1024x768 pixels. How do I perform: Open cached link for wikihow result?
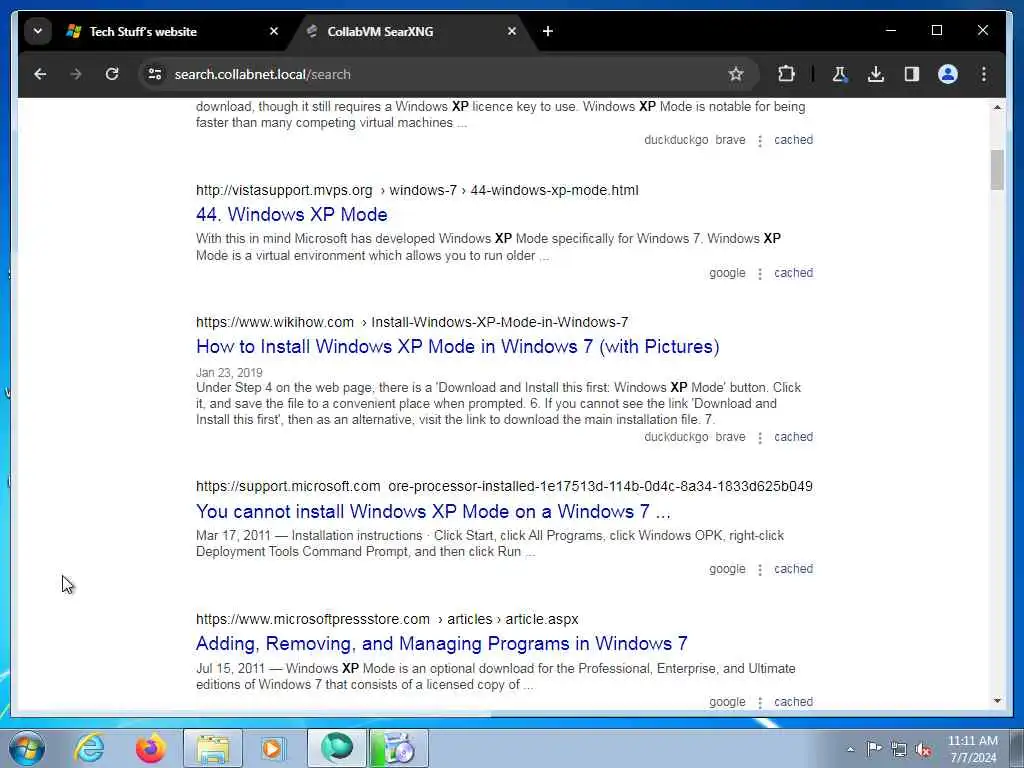(x=793, y=437)
